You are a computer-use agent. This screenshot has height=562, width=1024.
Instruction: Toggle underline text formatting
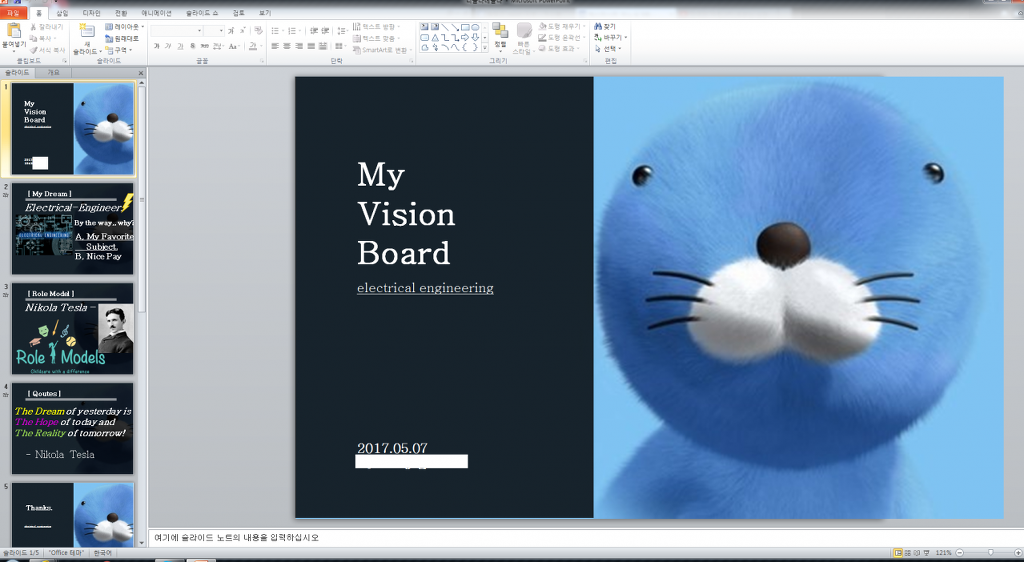click(x=180, y=46)
